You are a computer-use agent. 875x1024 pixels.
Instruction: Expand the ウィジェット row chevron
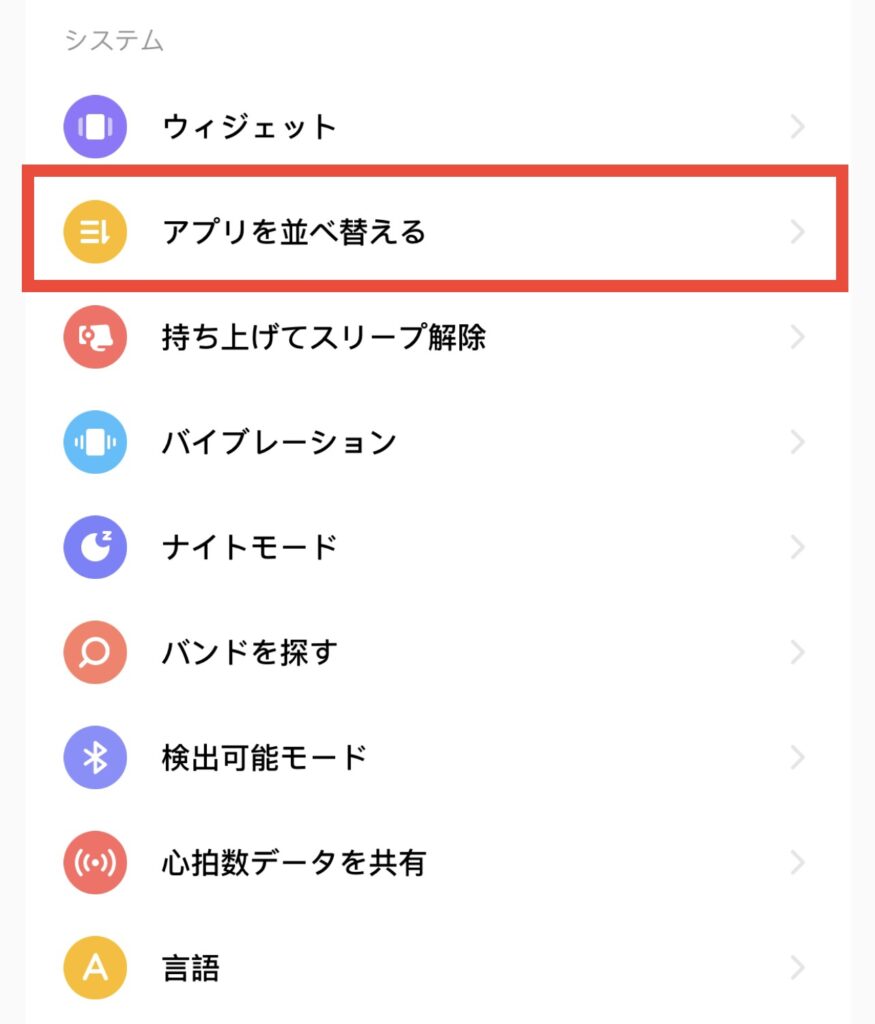click(797, 127)
